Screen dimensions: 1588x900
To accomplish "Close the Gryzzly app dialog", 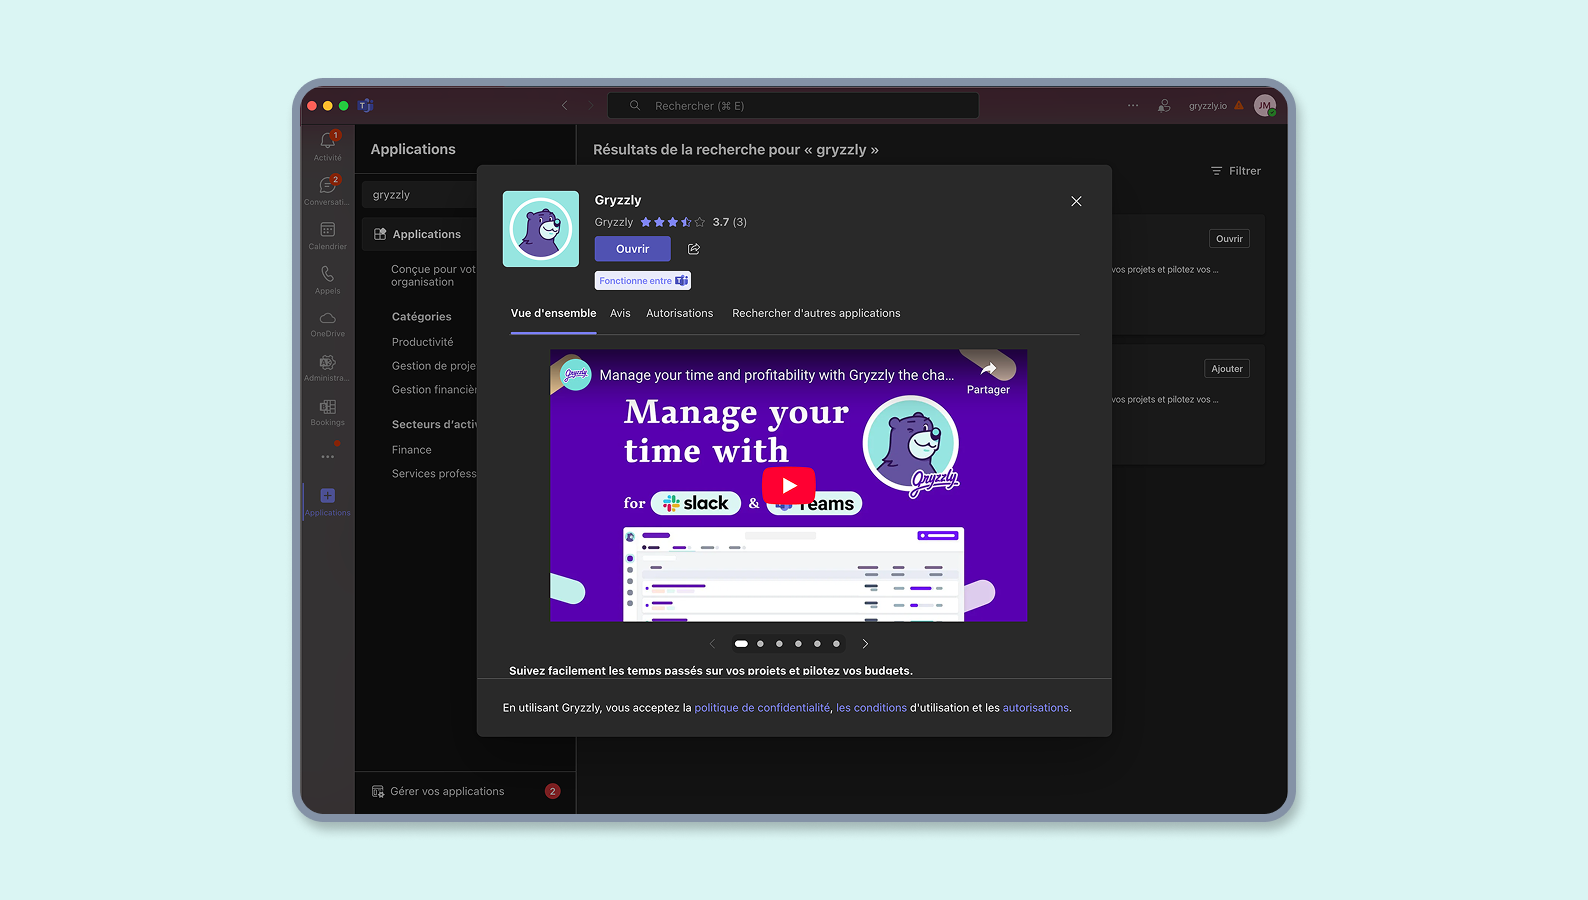I will (x=1076, y=201).
